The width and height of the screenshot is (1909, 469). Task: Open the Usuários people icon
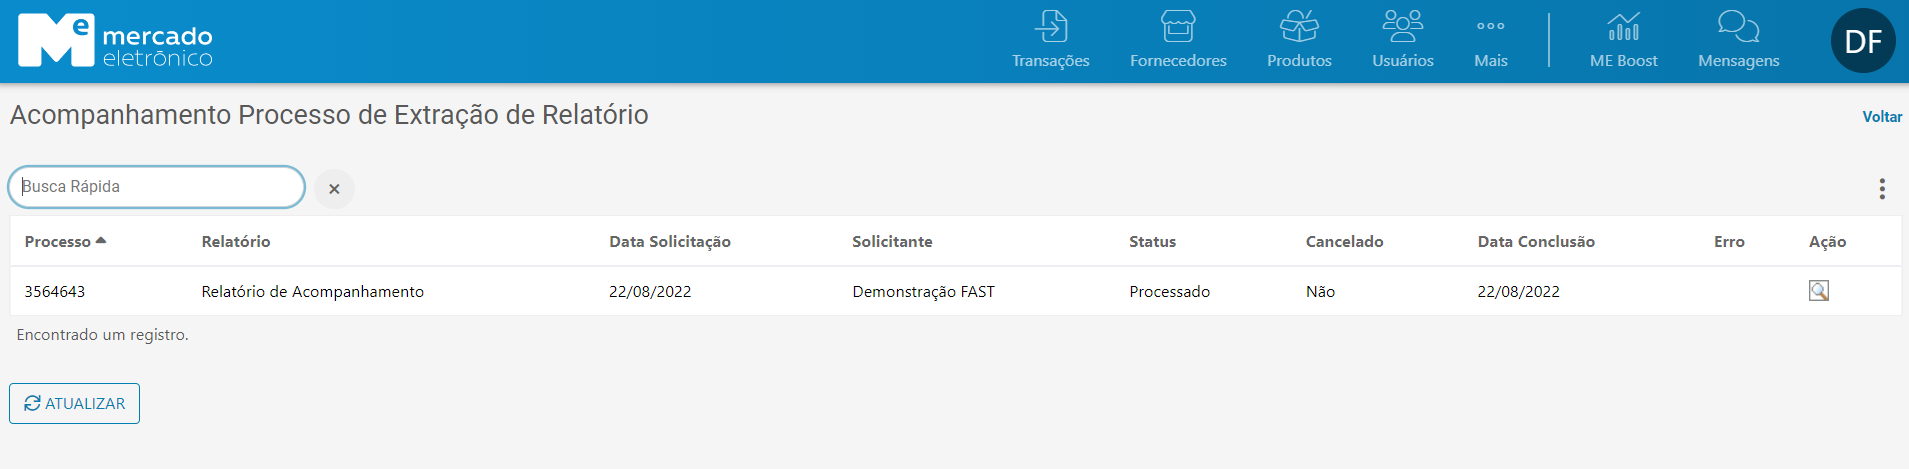1402,27
